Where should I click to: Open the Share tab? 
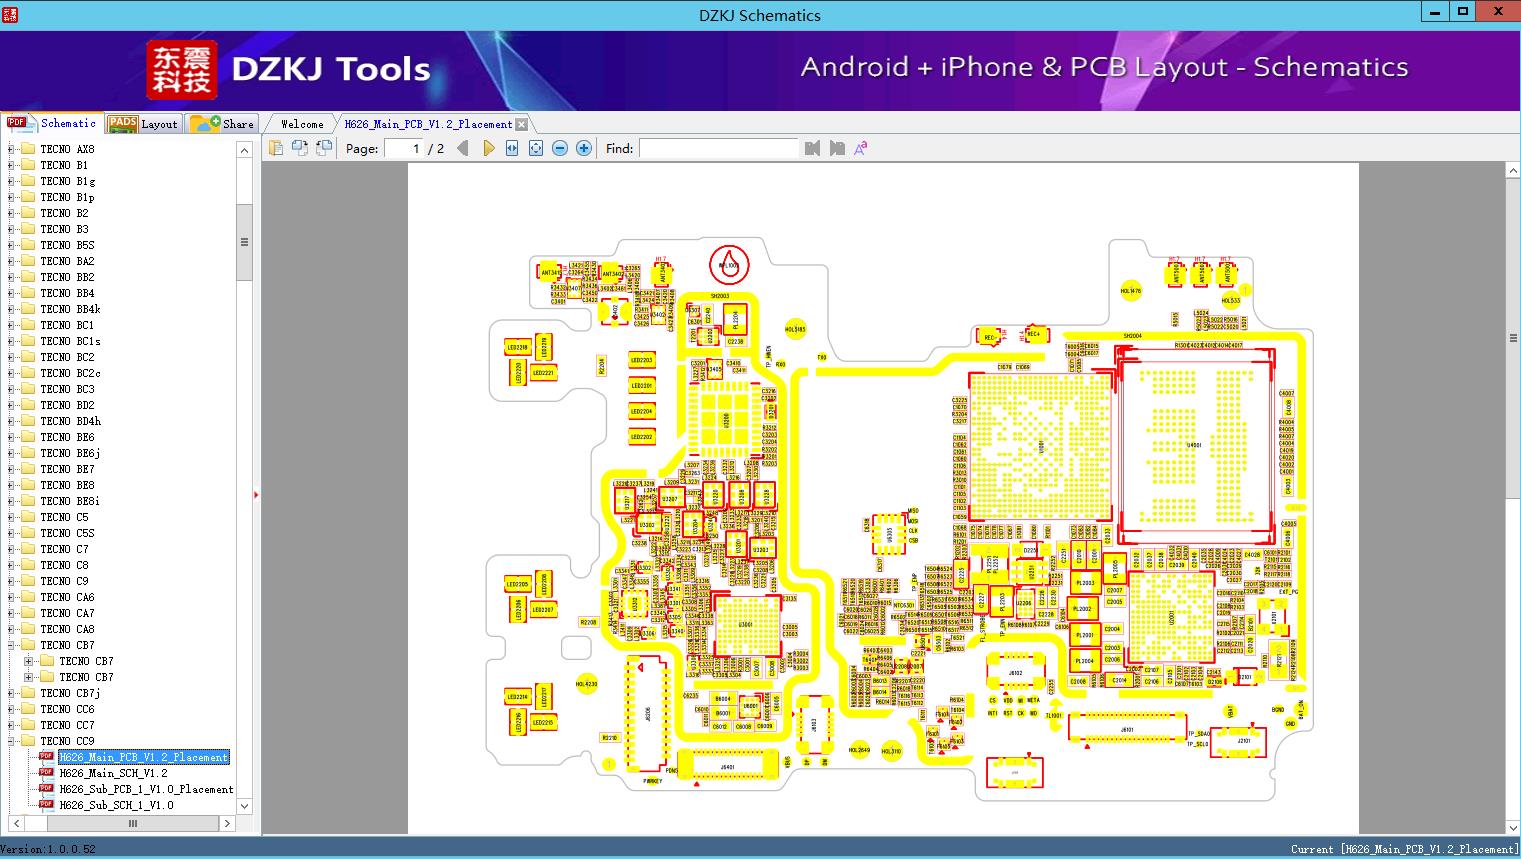click(x=222, y=124)
